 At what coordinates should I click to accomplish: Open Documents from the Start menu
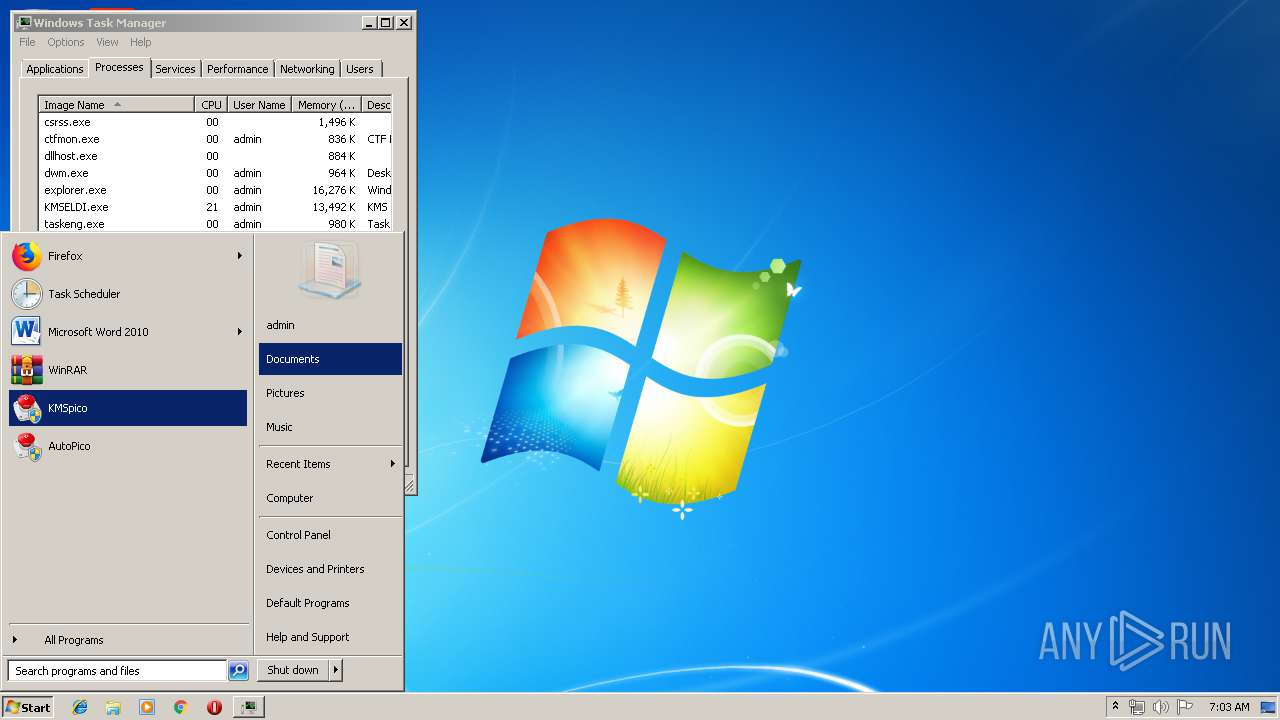330,359
